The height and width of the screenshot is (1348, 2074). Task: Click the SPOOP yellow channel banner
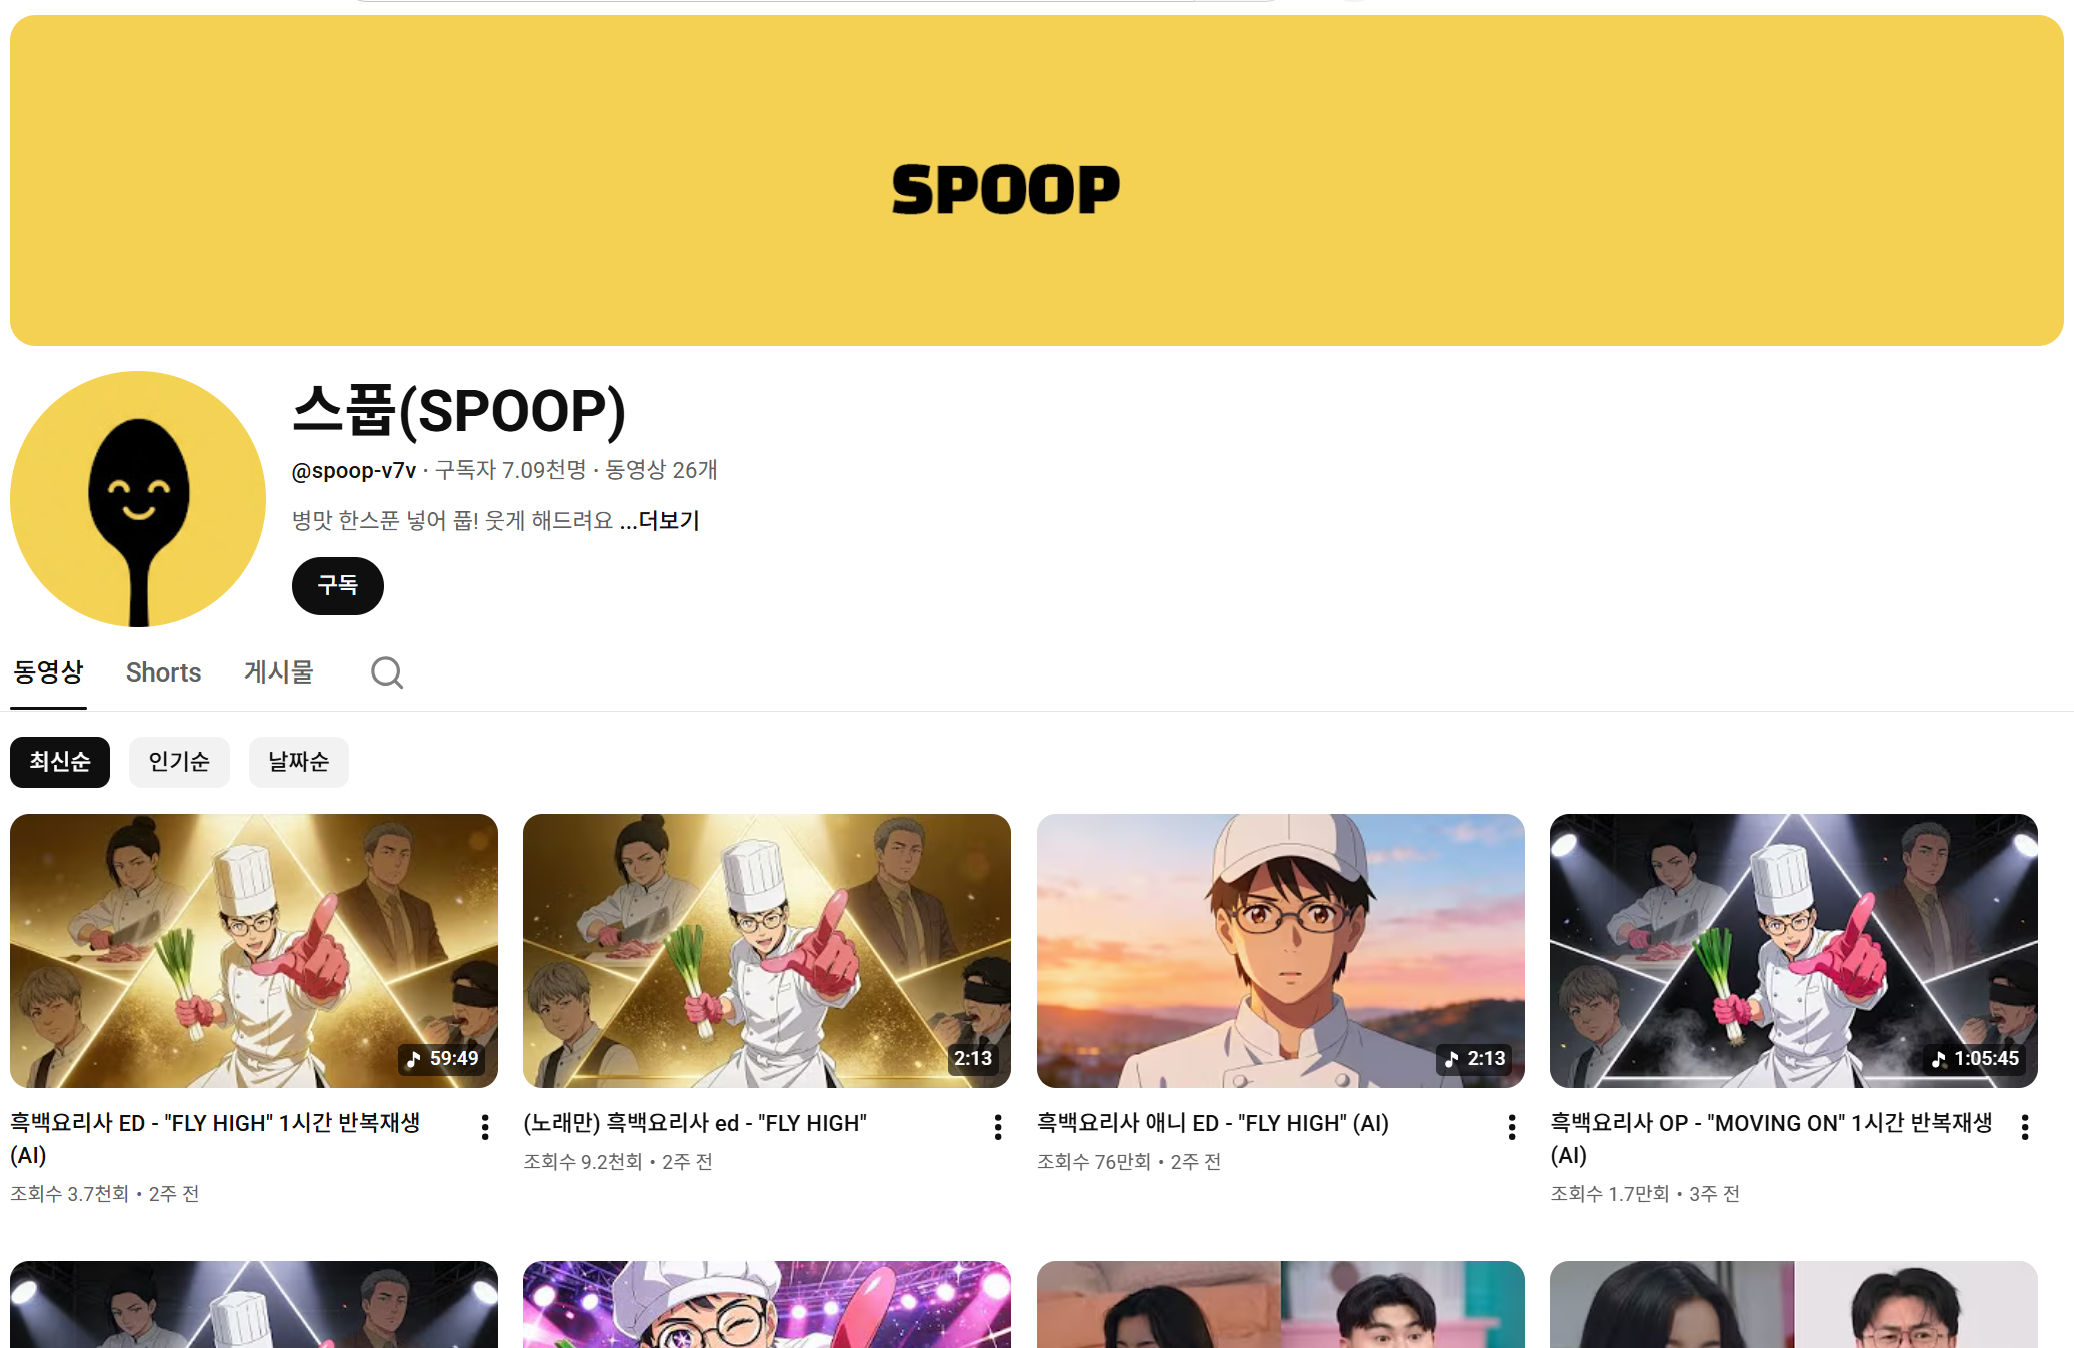click(x=1037, y=180)
